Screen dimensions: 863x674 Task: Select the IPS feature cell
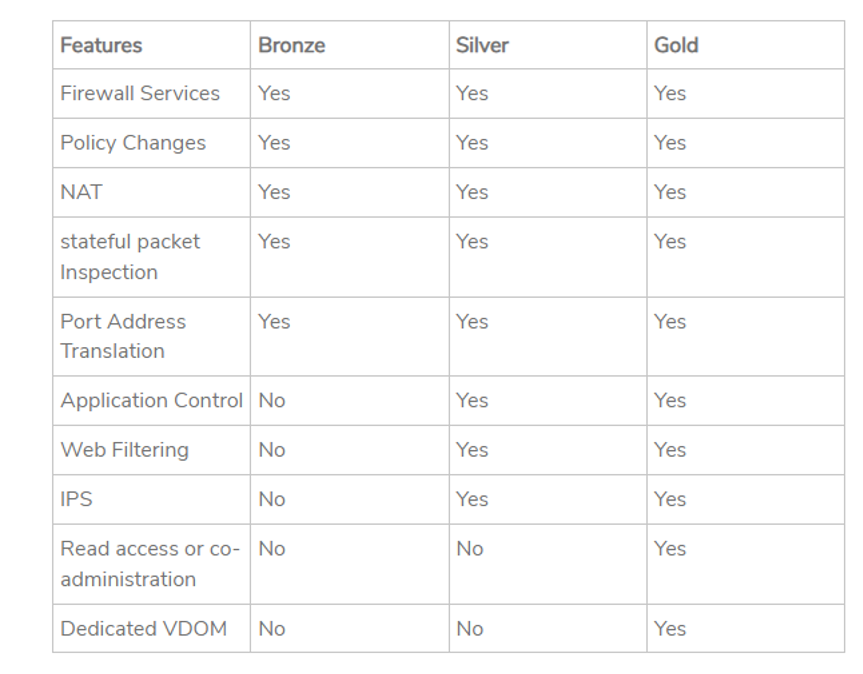(76, 499)
